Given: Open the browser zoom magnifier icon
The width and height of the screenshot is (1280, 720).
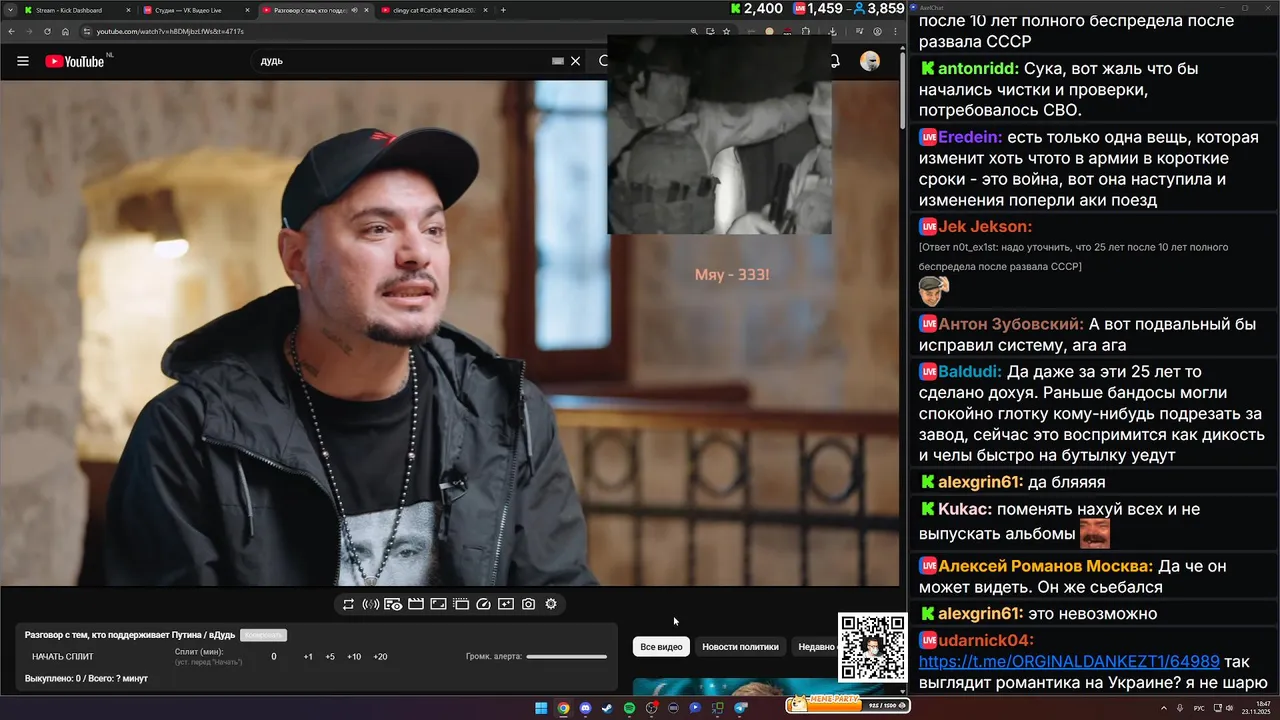Looking at the screenshot, I should tap(694, 31).
